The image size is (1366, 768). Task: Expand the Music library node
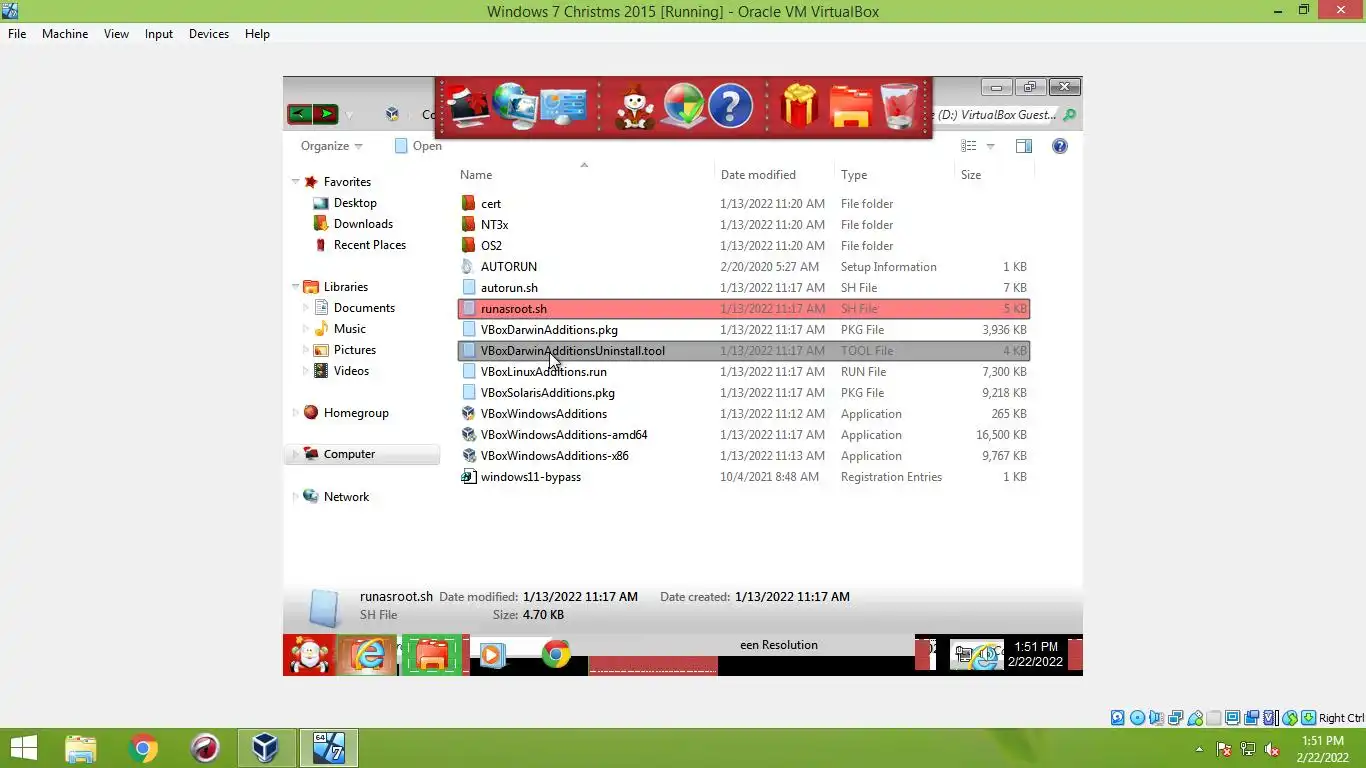point(307,329)
